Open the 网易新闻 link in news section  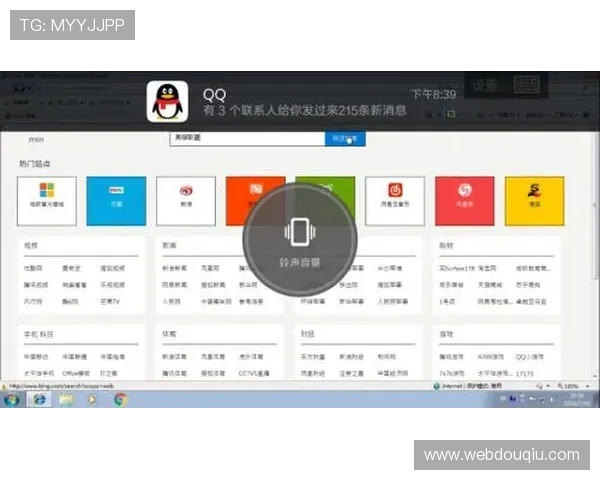[x=174, y=285]
